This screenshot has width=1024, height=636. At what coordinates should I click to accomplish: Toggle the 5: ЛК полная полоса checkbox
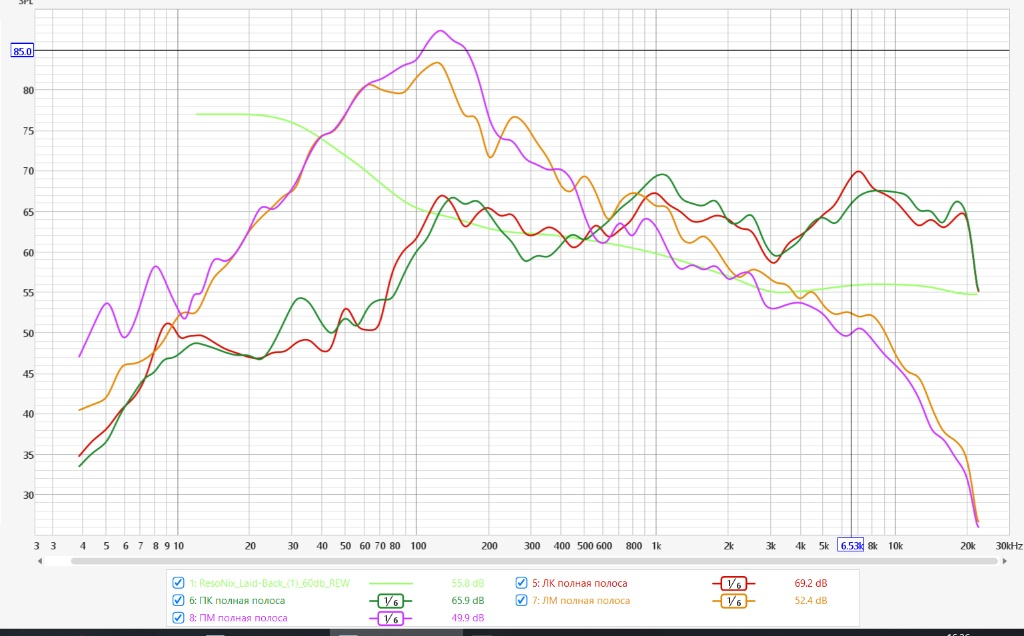[521, 583]
